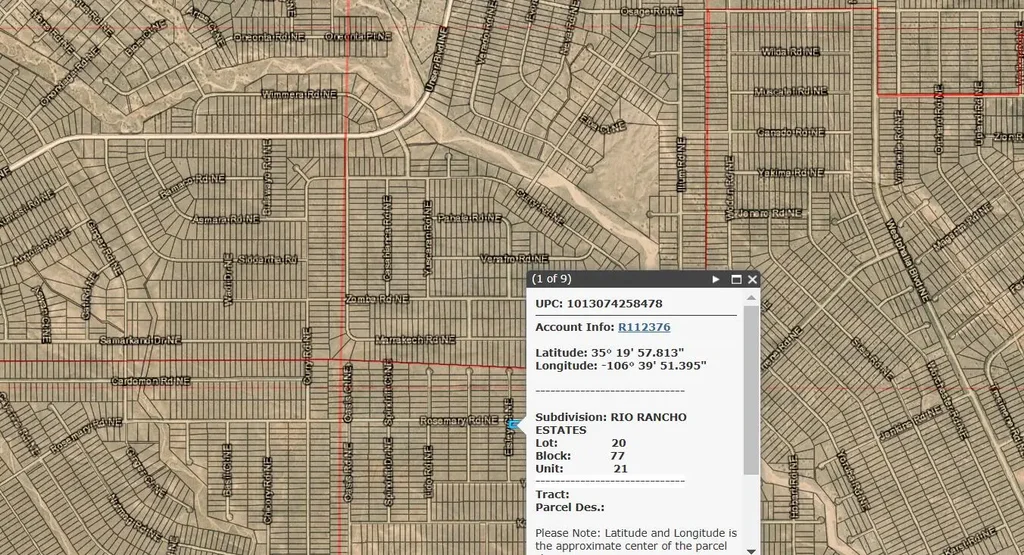This screenshot has height=555, width=1024.
Task: Click the Subdivision Rio Rancho Estates text
Action: (610, 423)
